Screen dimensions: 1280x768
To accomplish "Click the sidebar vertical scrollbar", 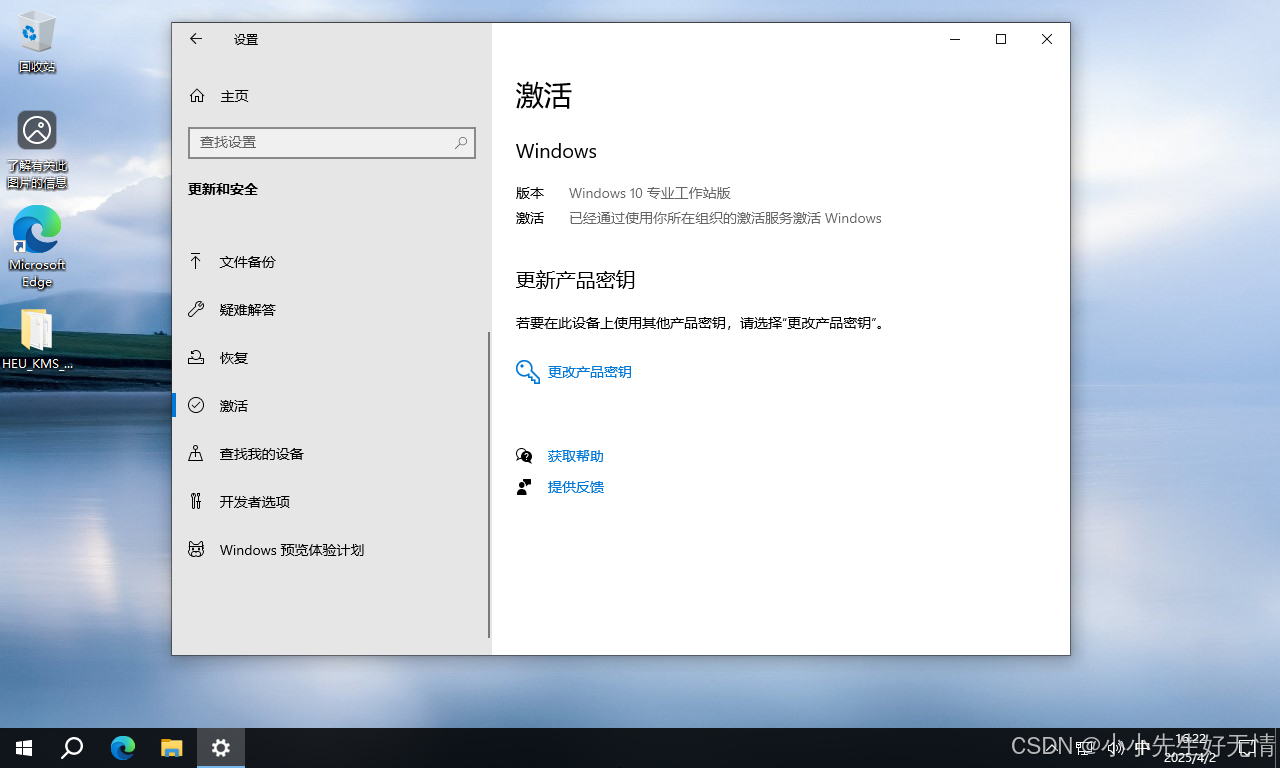I will 489,485.
